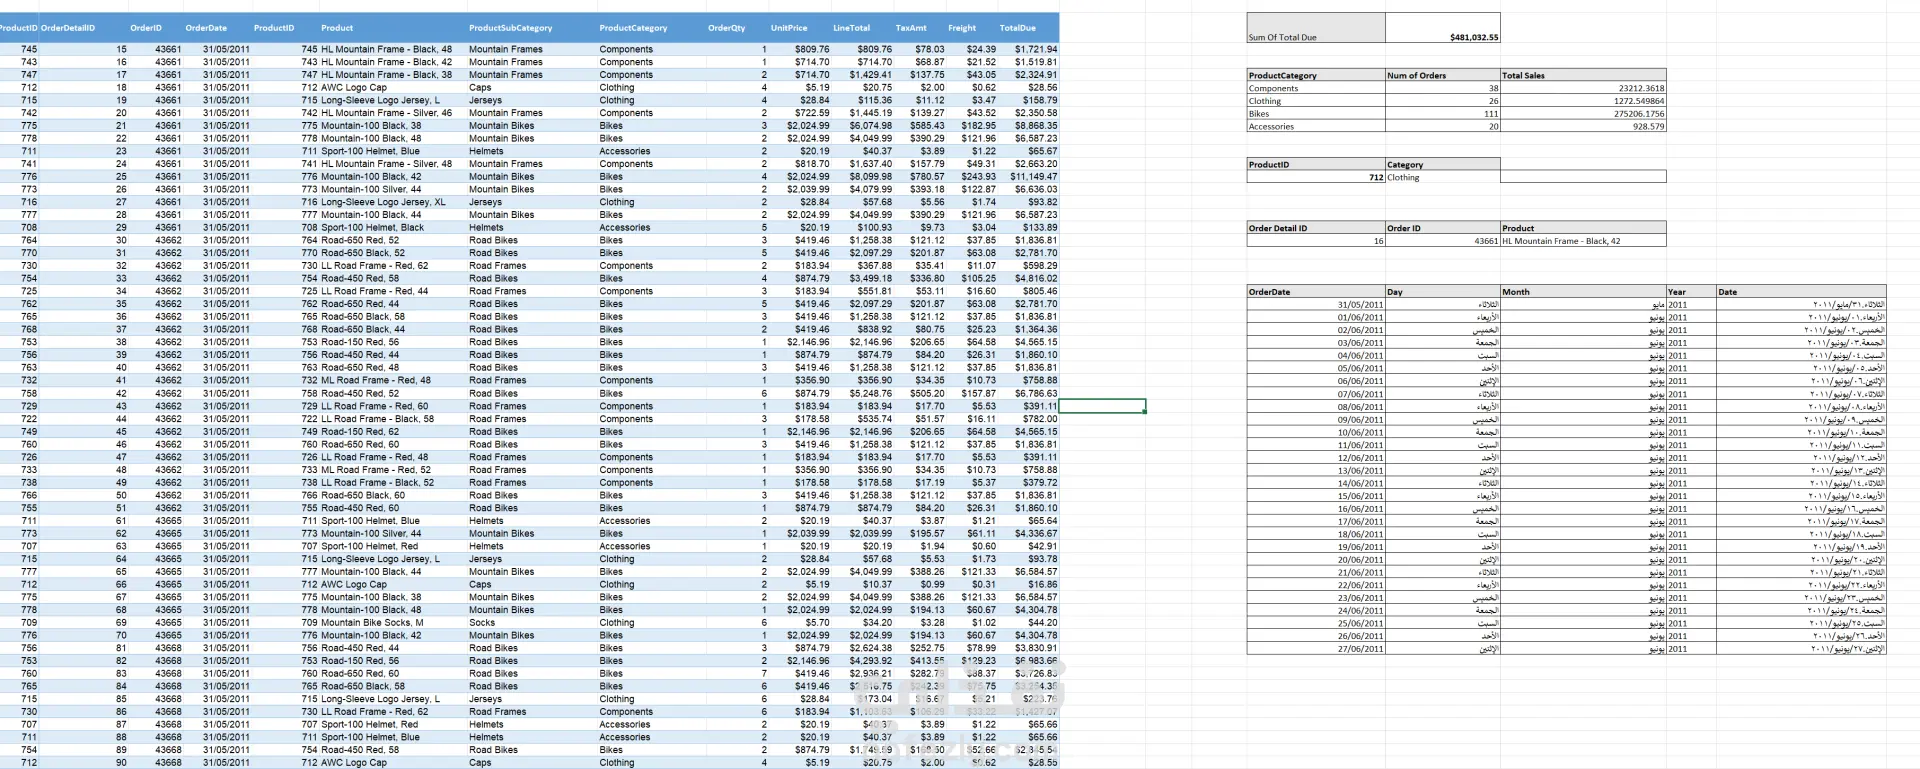Click the lookup result 'HL Mountain Frame - Black, 42'

1583,241
